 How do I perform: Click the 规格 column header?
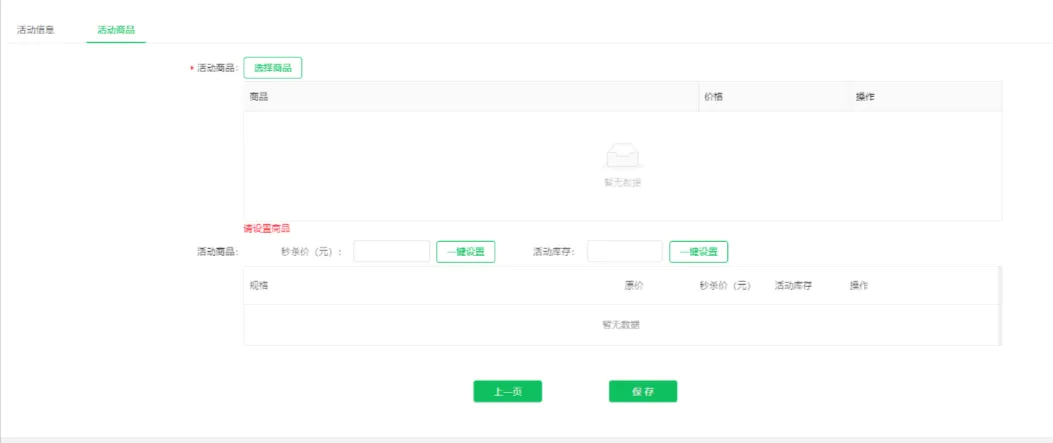click(x=259, y=285)
